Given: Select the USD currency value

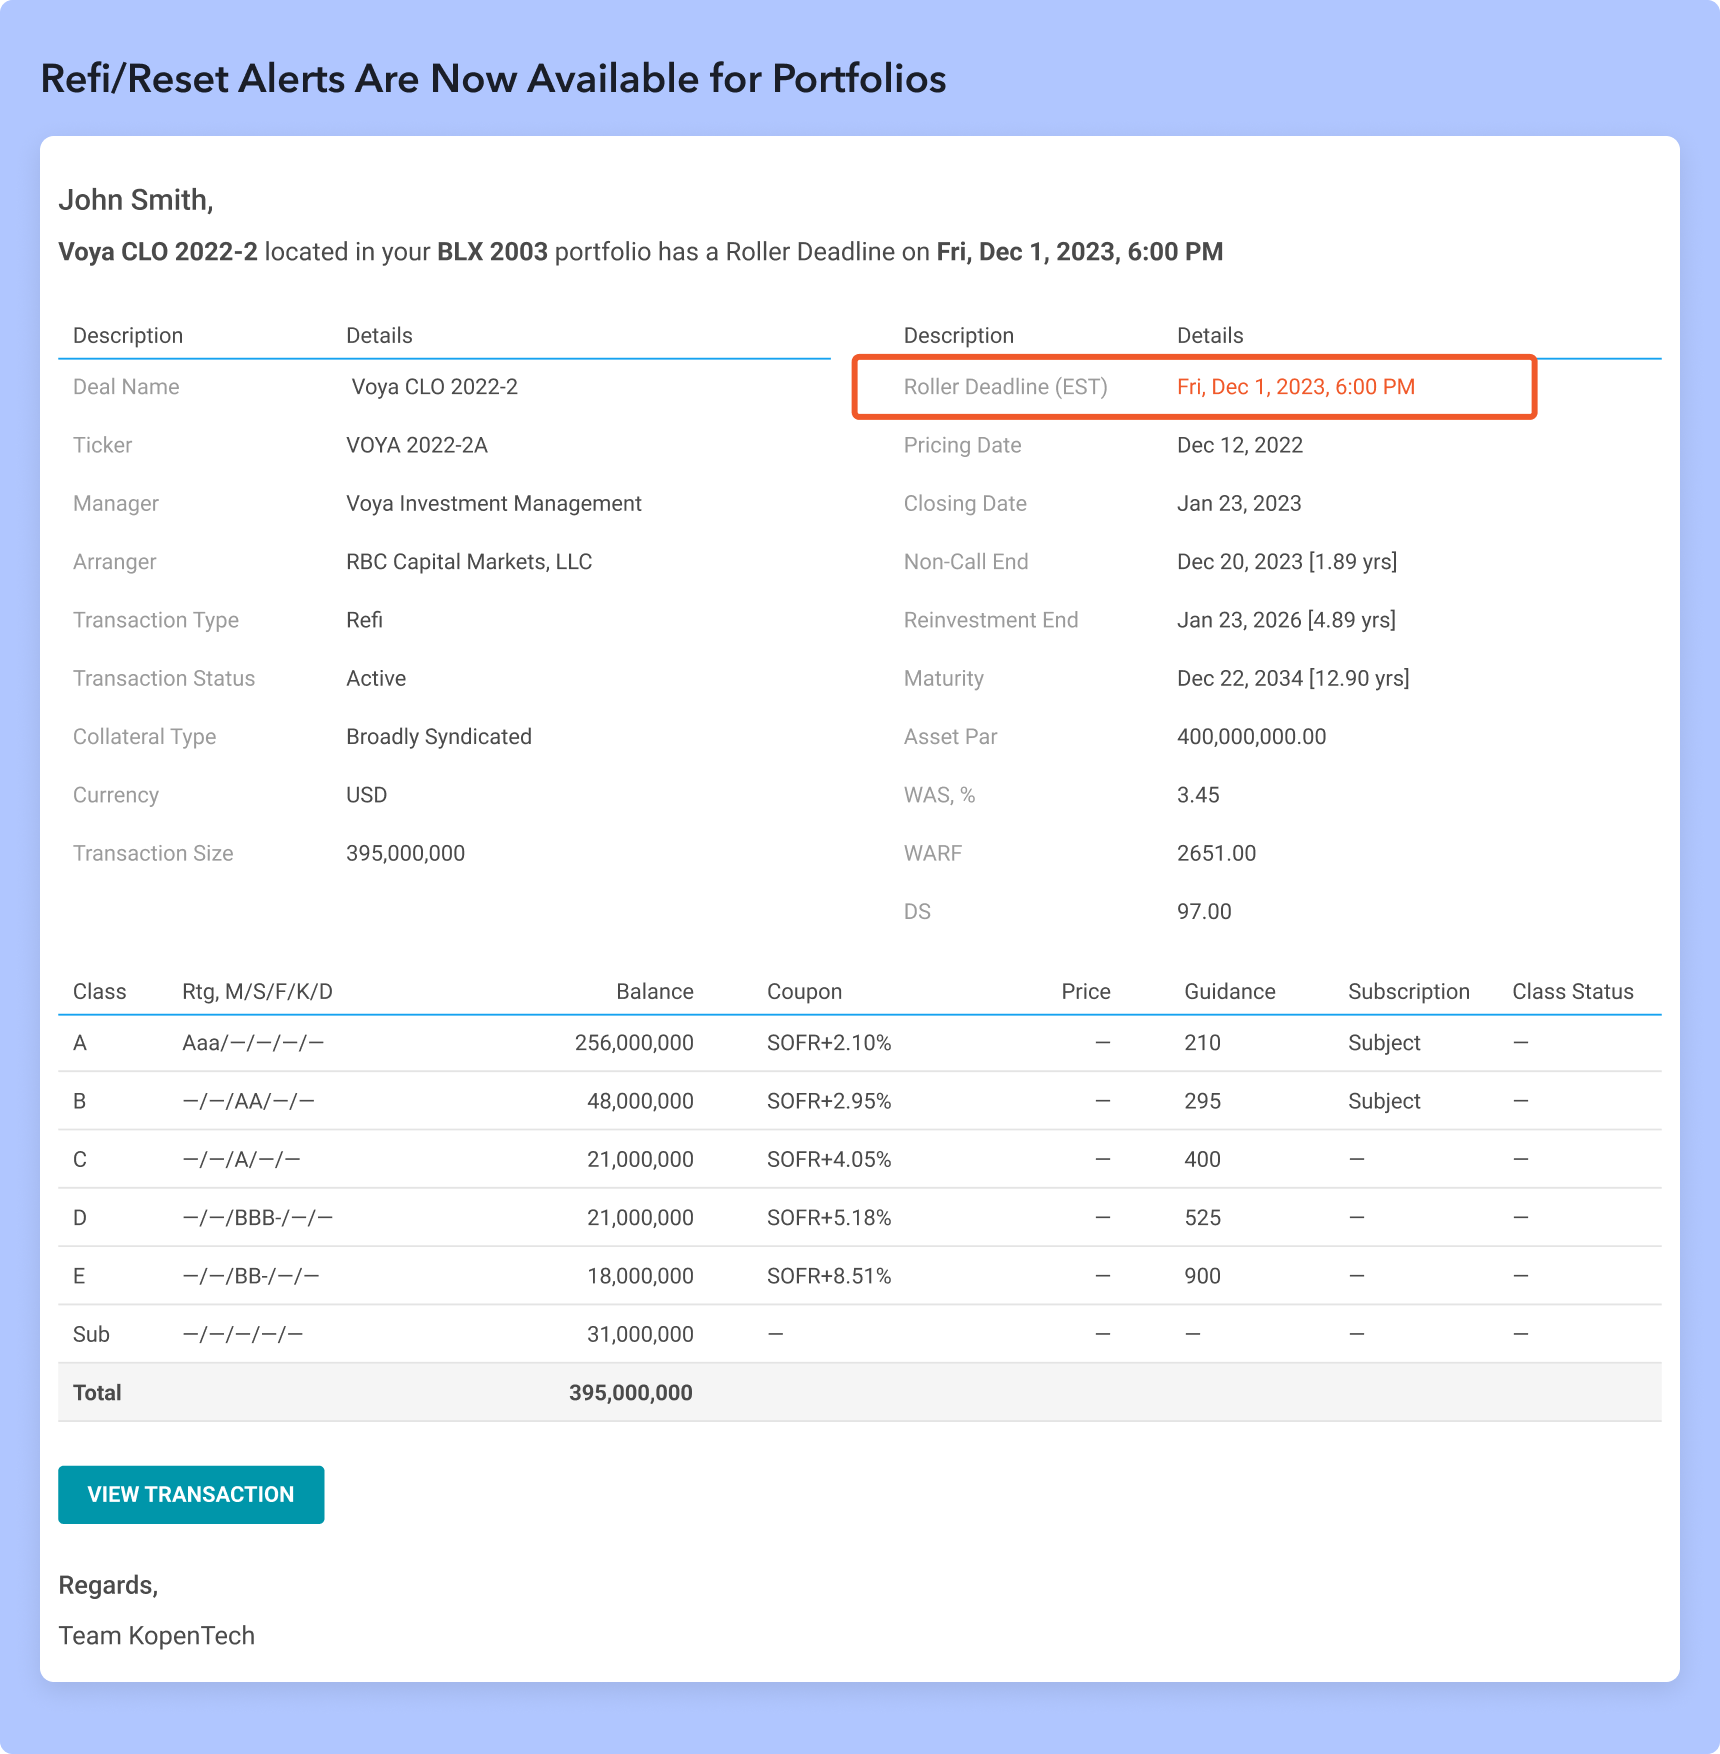Looking at the screenshot, I should [366, 795].
